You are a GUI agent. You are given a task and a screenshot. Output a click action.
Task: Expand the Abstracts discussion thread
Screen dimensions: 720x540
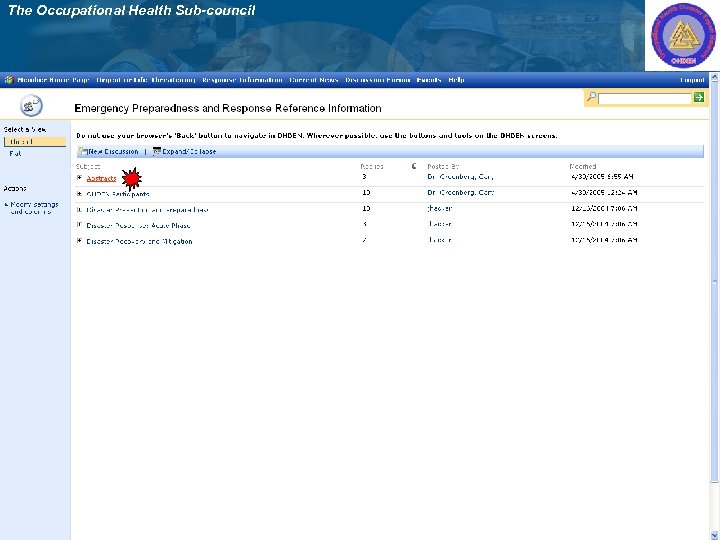click(79, 178)
